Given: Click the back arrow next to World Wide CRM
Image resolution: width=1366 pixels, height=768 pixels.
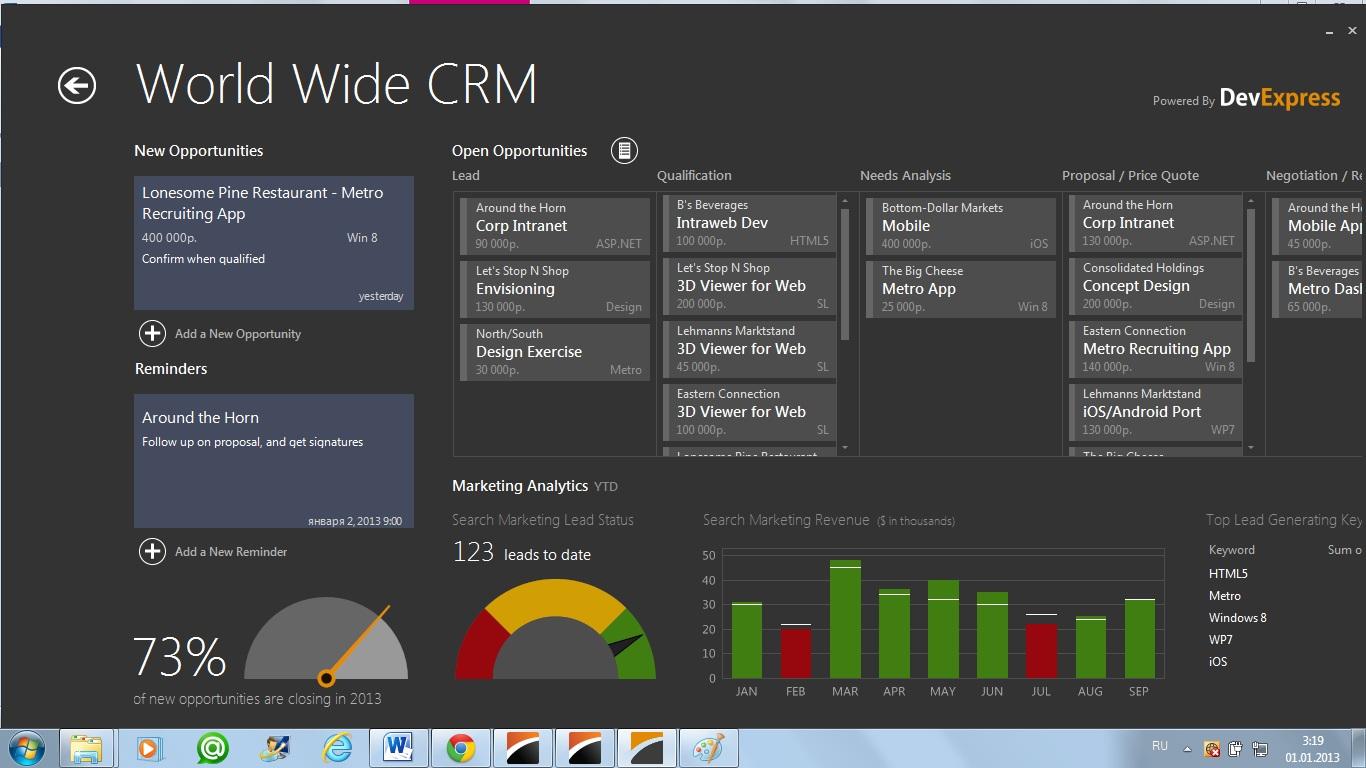Looking at the screenshot, I should point(77,86).
